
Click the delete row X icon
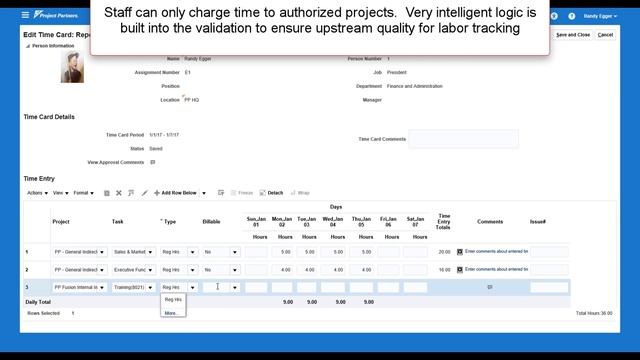point(119,193)
